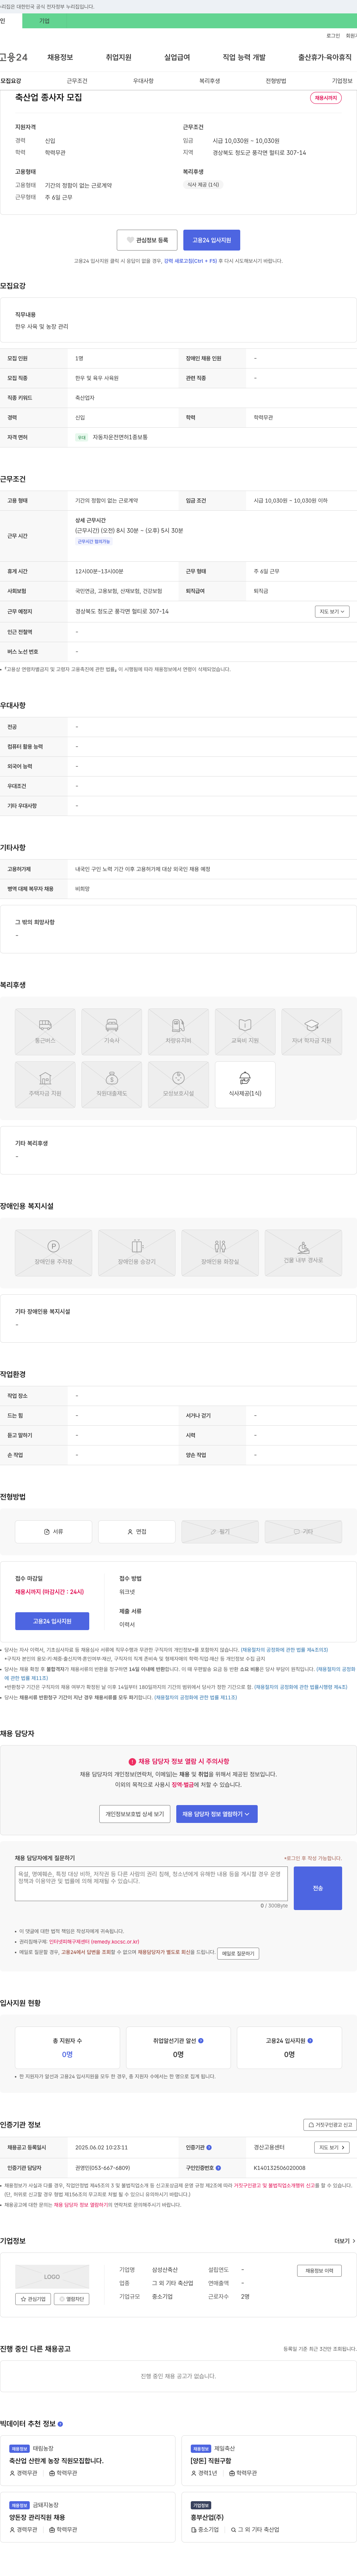Screen dimensions: 357x2576
Task: Switch to the 우대사항 section tab
Action: point(143,81)
